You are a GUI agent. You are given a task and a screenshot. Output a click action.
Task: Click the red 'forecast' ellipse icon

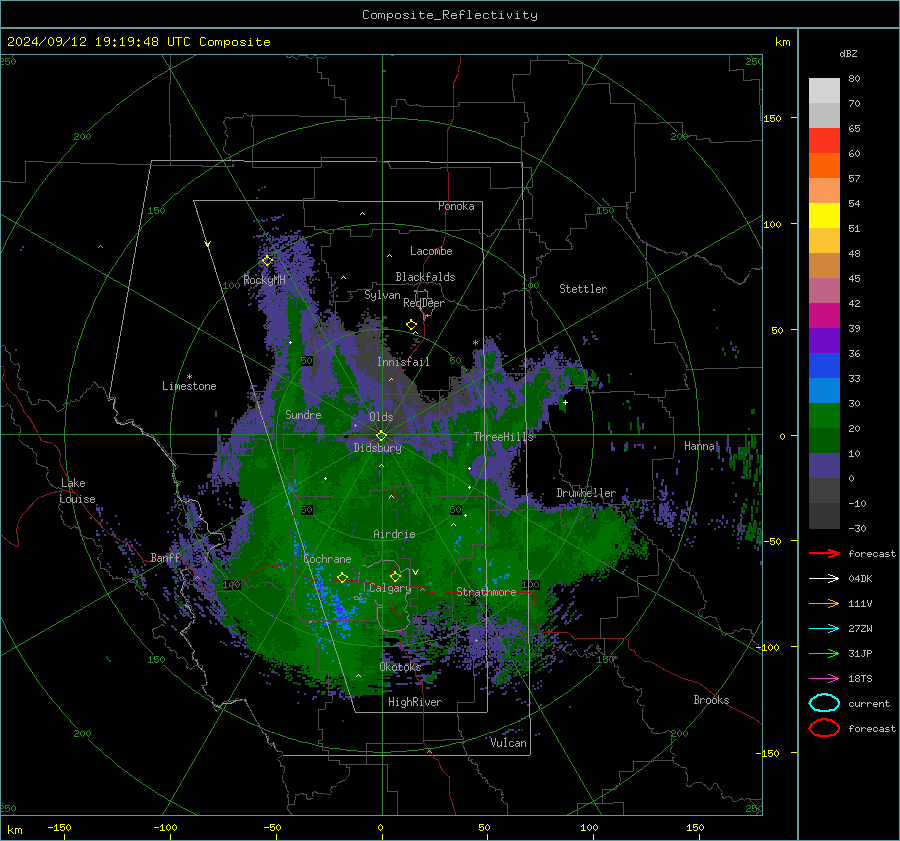(824, 728)
